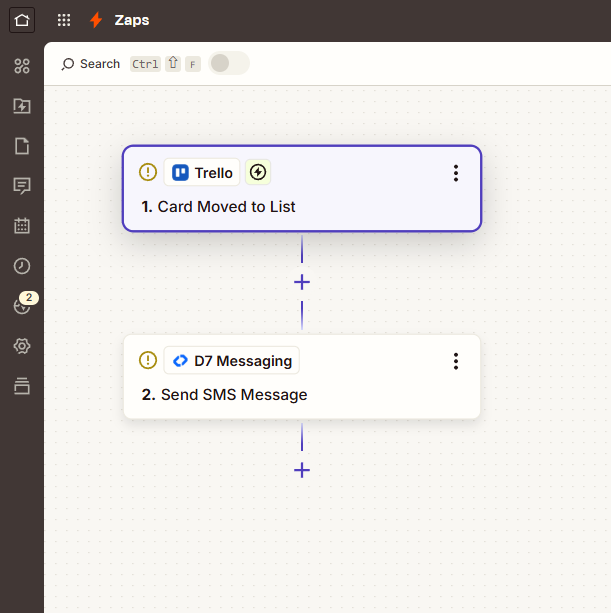
Task: Open three-dot menu on Trello step
Action: pyautogui.click(x=456, y=173)
